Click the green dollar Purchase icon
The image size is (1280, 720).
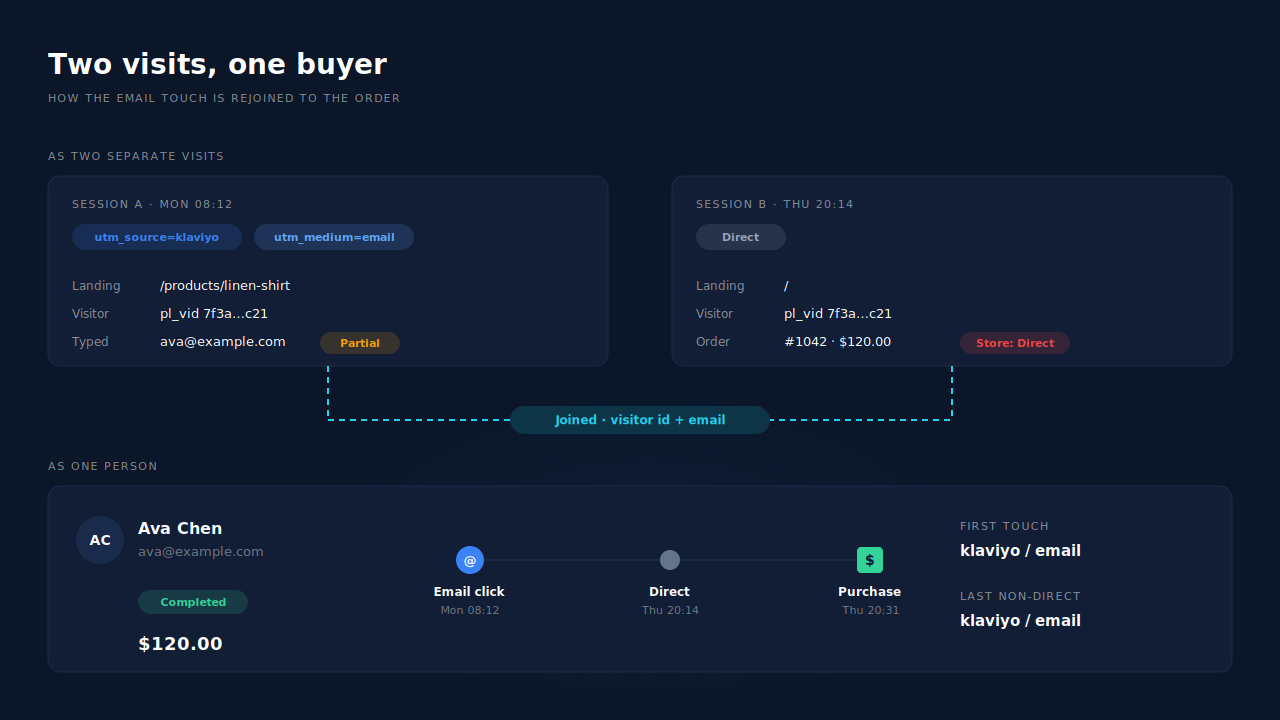pos(870,560)
